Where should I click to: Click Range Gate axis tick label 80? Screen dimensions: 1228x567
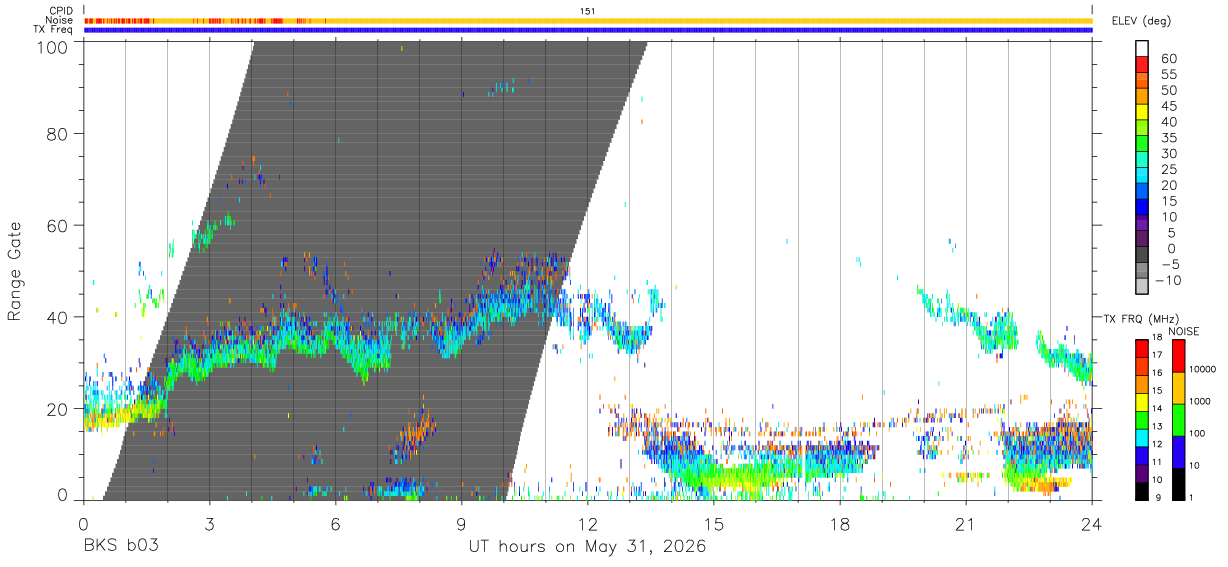(60, 134)
